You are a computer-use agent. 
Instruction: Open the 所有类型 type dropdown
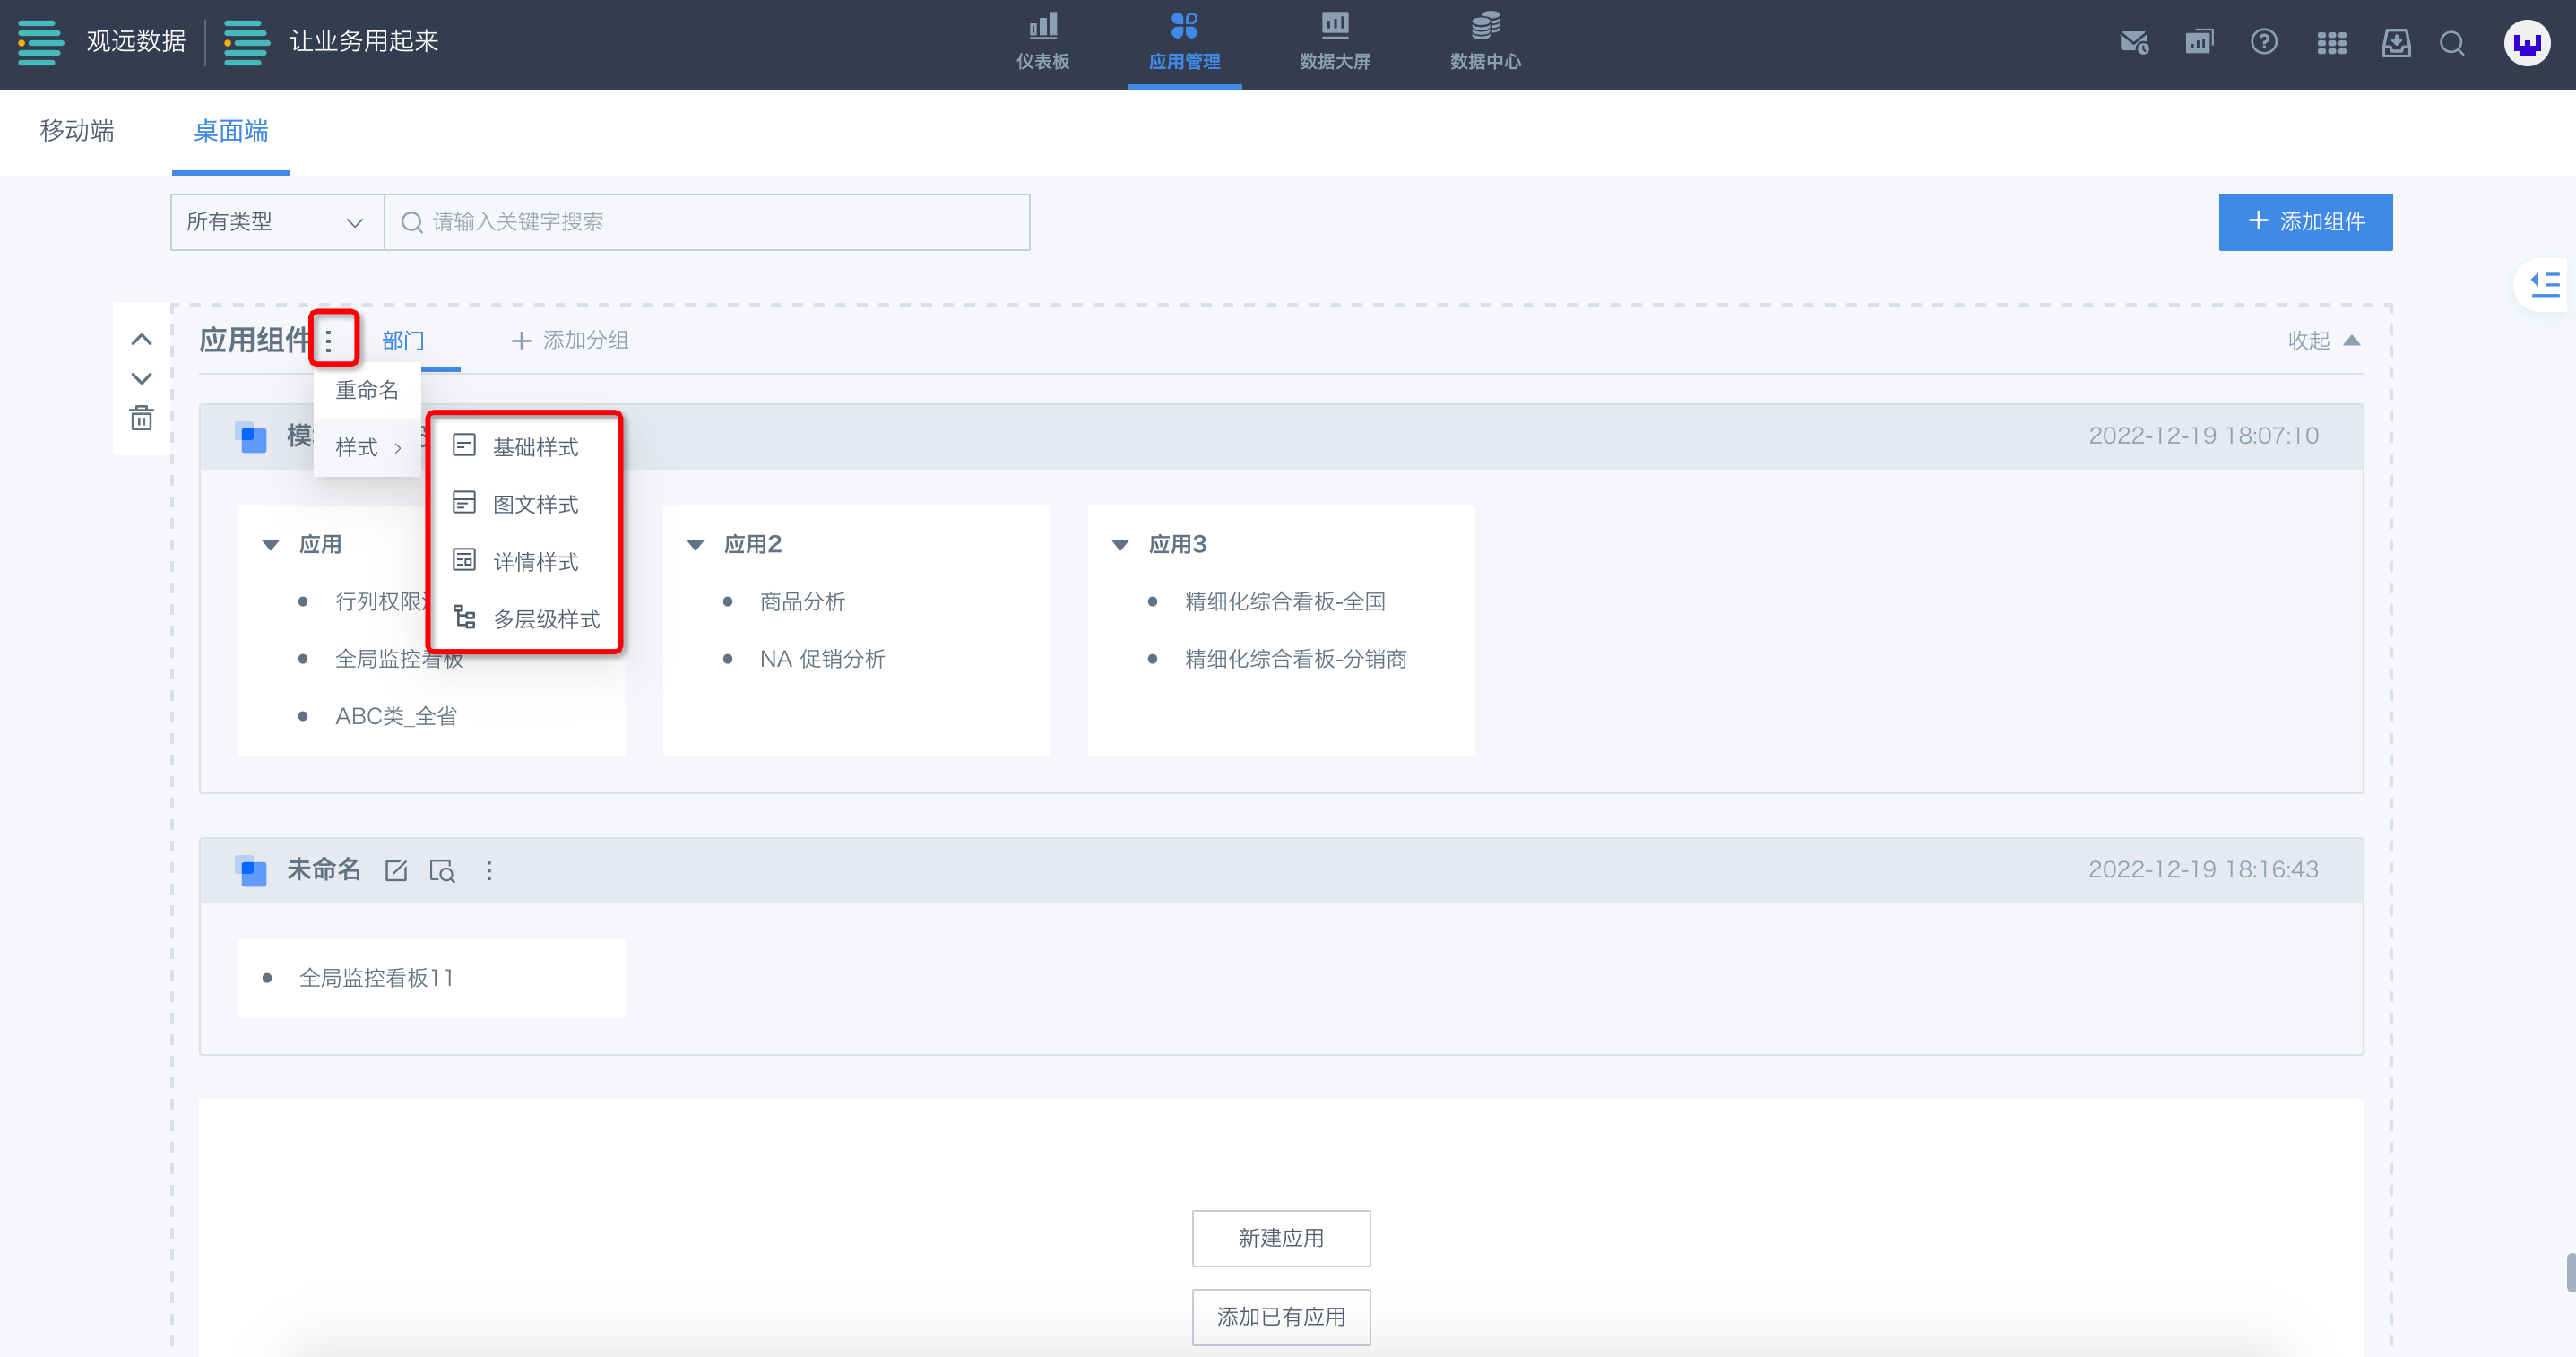[277, 222]
